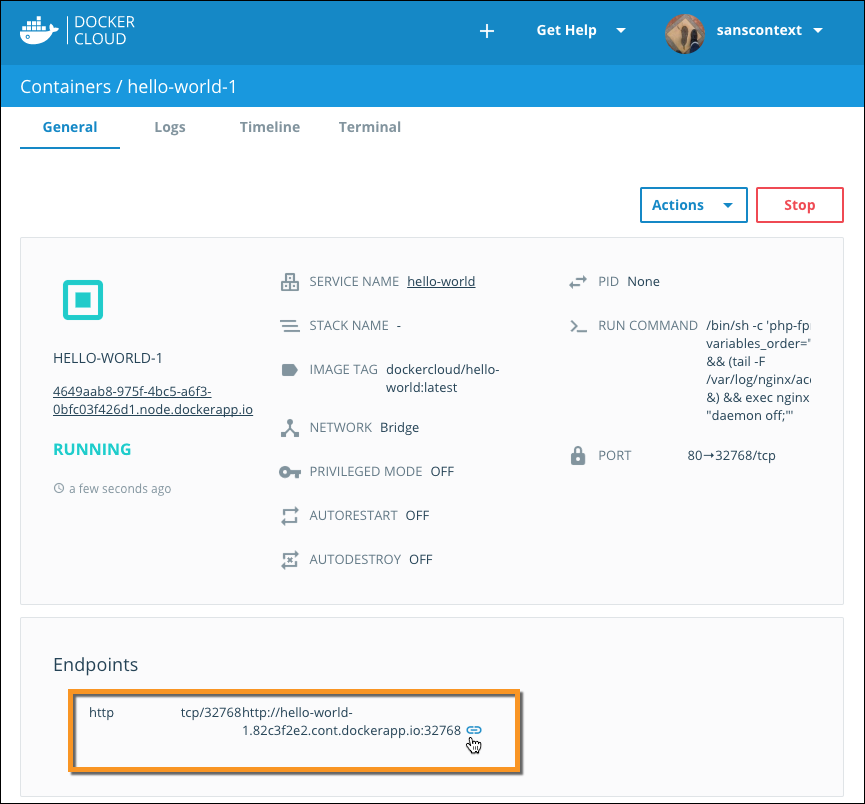Click the Image Tag label icon

pyautogui.click(x=290, y=370)
